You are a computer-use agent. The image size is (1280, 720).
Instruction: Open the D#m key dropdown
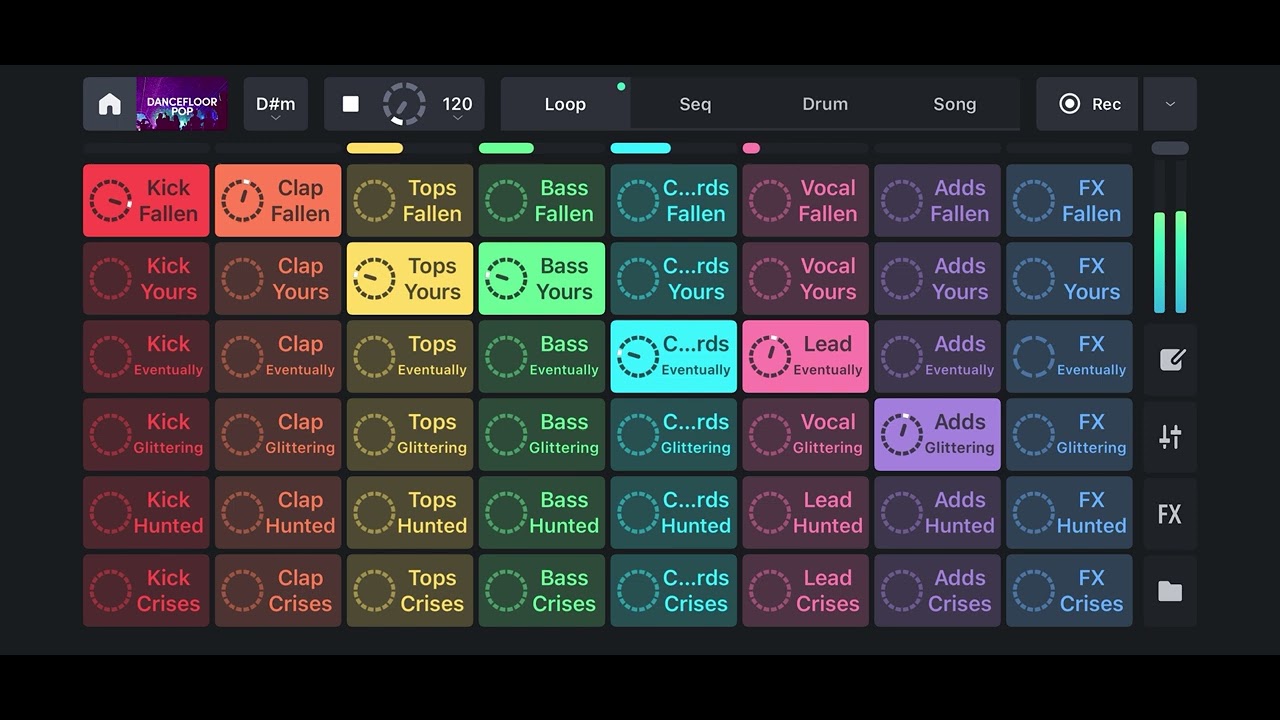pyautogui.click(x=276, y=104)
